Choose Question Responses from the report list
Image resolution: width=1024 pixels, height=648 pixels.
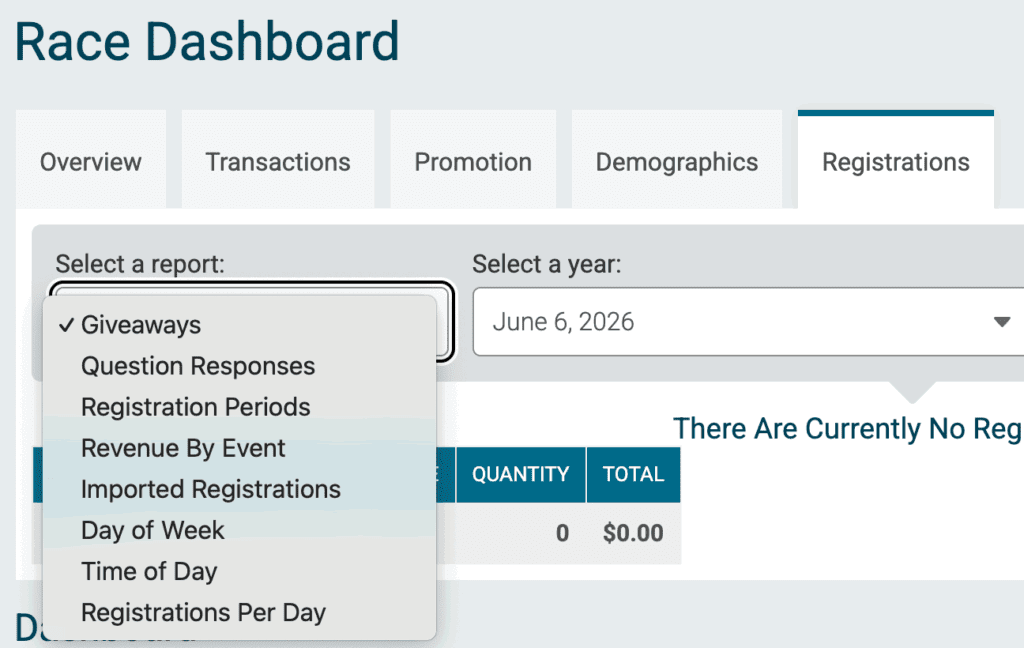pos(198,366)
